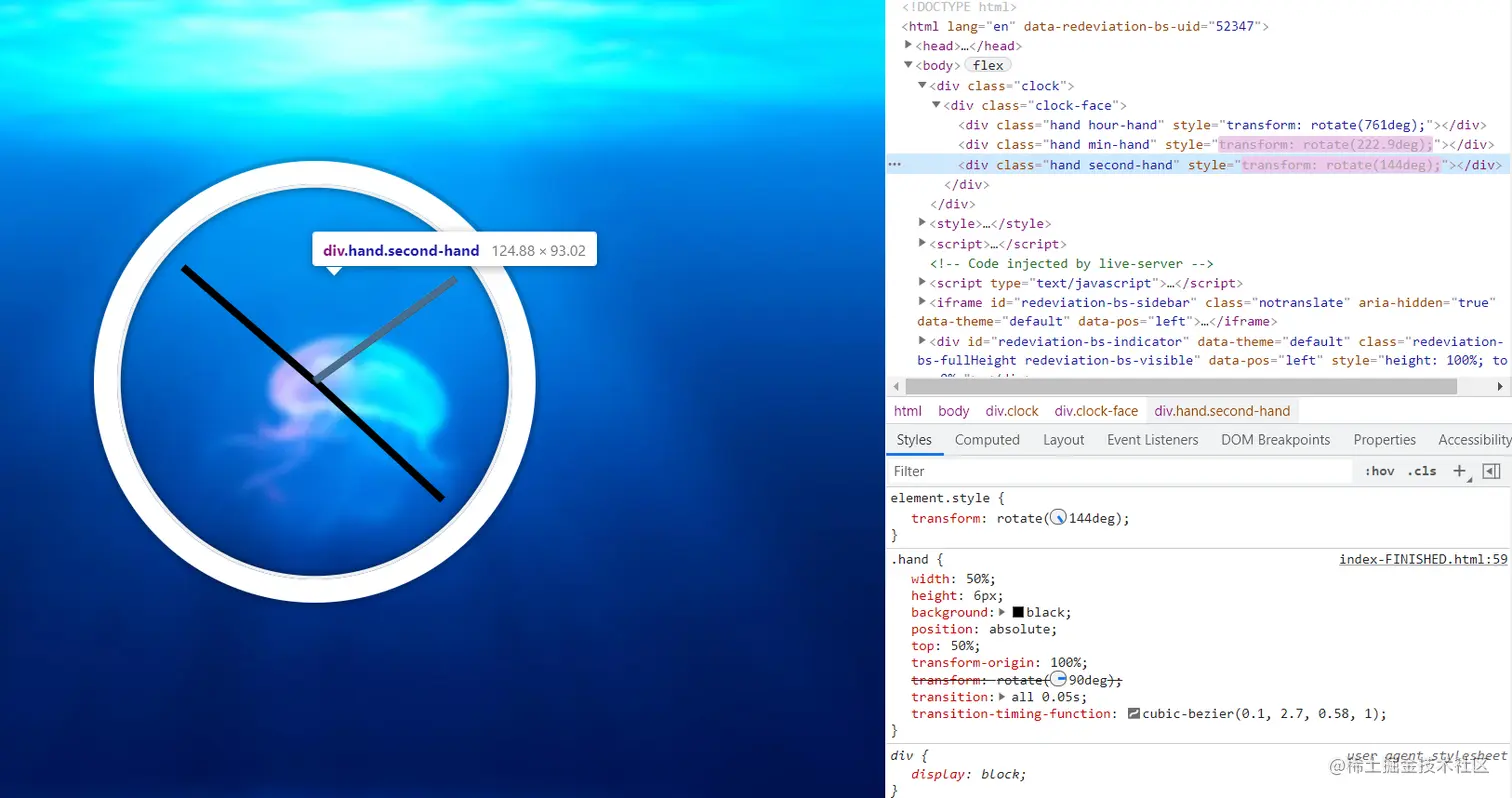Screen dimensions: 1512x798
Task: Select the second-hand div row
Action: [x=1198, y=165]
